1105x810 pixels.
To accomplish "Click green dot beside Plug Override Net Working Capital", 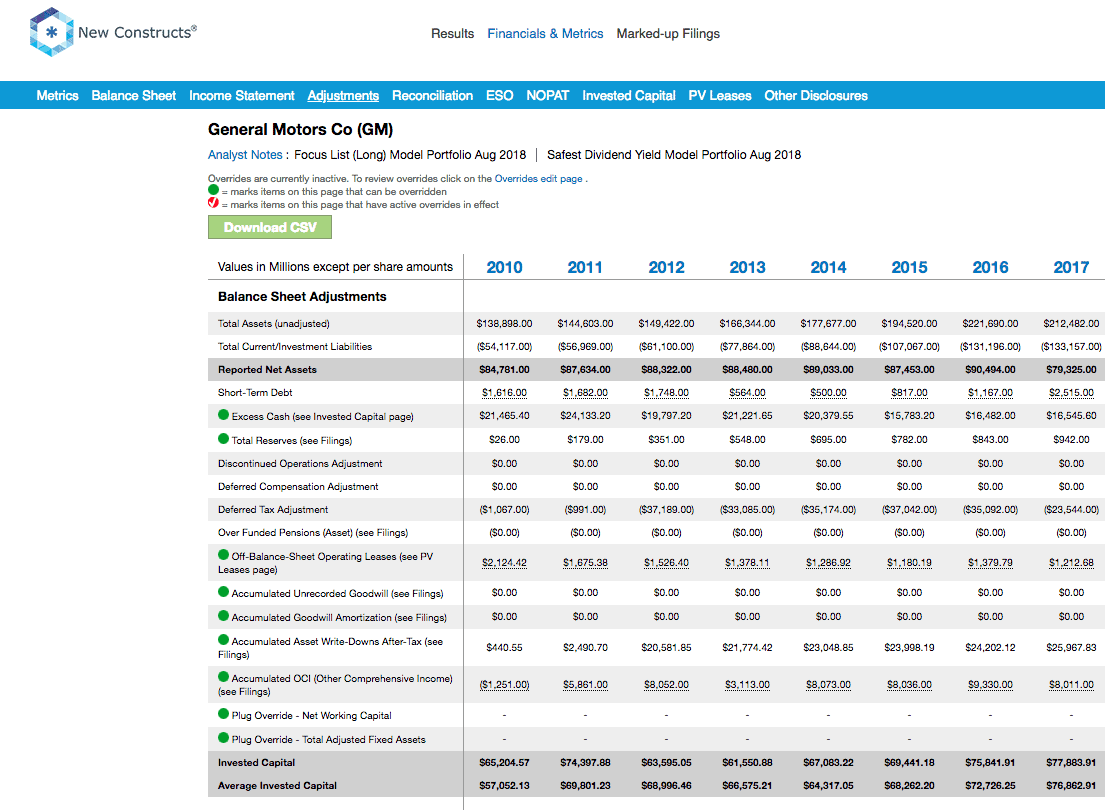I will pyautogui.click(x=223, y=713).
